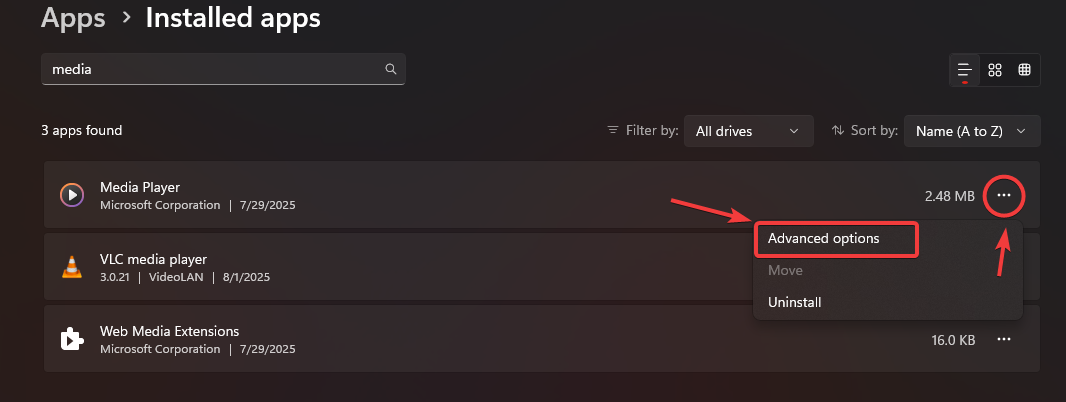Click Media Player's three-dot menu button
Screen dimensions: 1066x402
pyautogui.click(x=1004, y=196)
